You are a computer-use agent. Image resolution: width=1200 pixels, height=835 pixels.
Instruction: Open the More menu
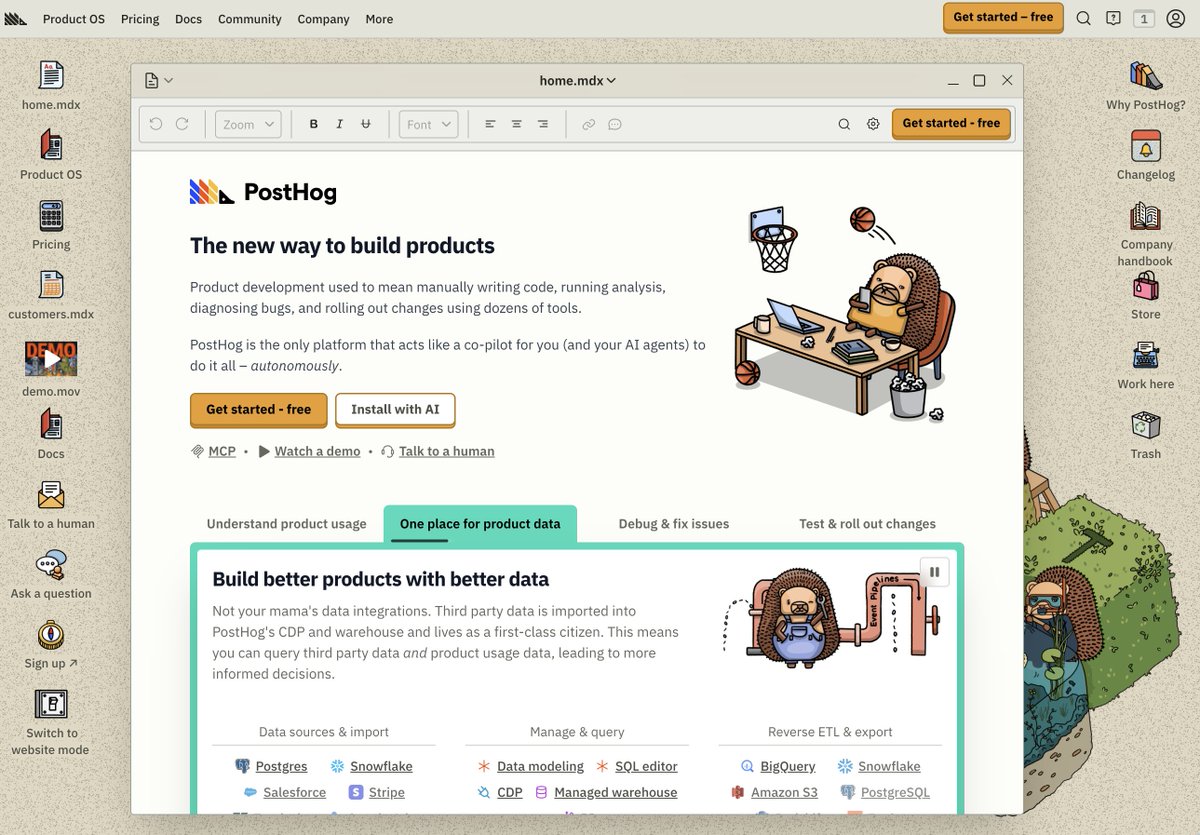[379, 19]
